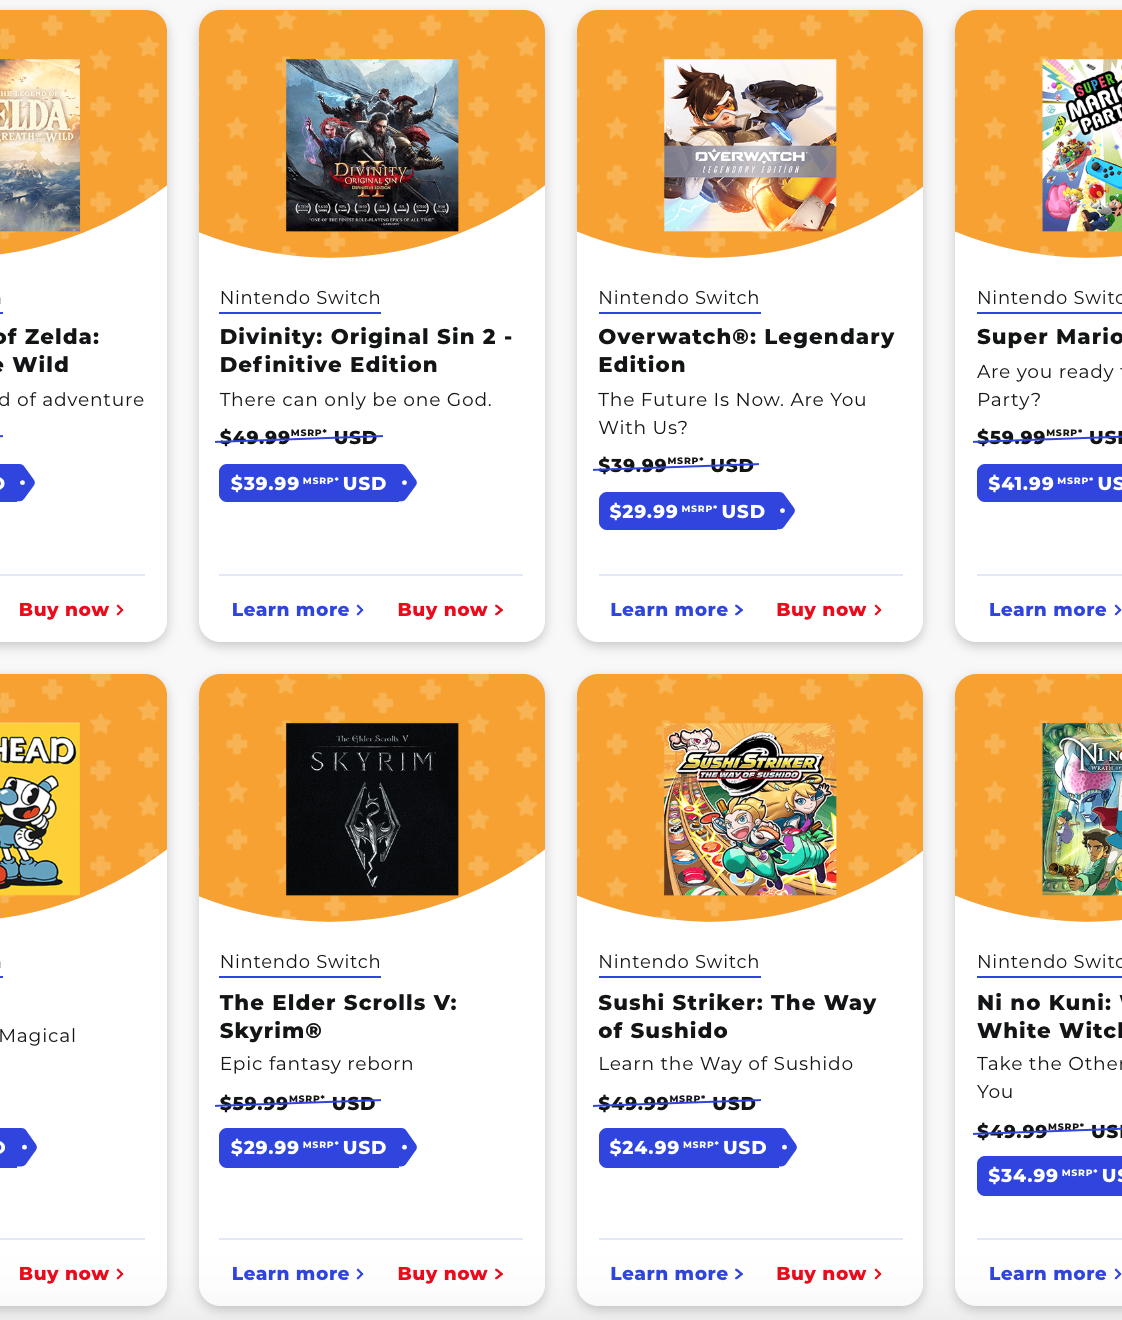Open the Sushi Striker: The Way of Sushido title

click(737, 1016)
